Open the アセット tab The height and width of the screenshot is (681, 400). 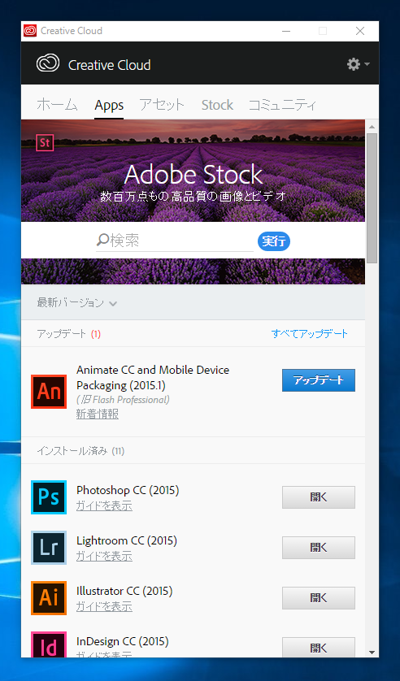point(162,105)
